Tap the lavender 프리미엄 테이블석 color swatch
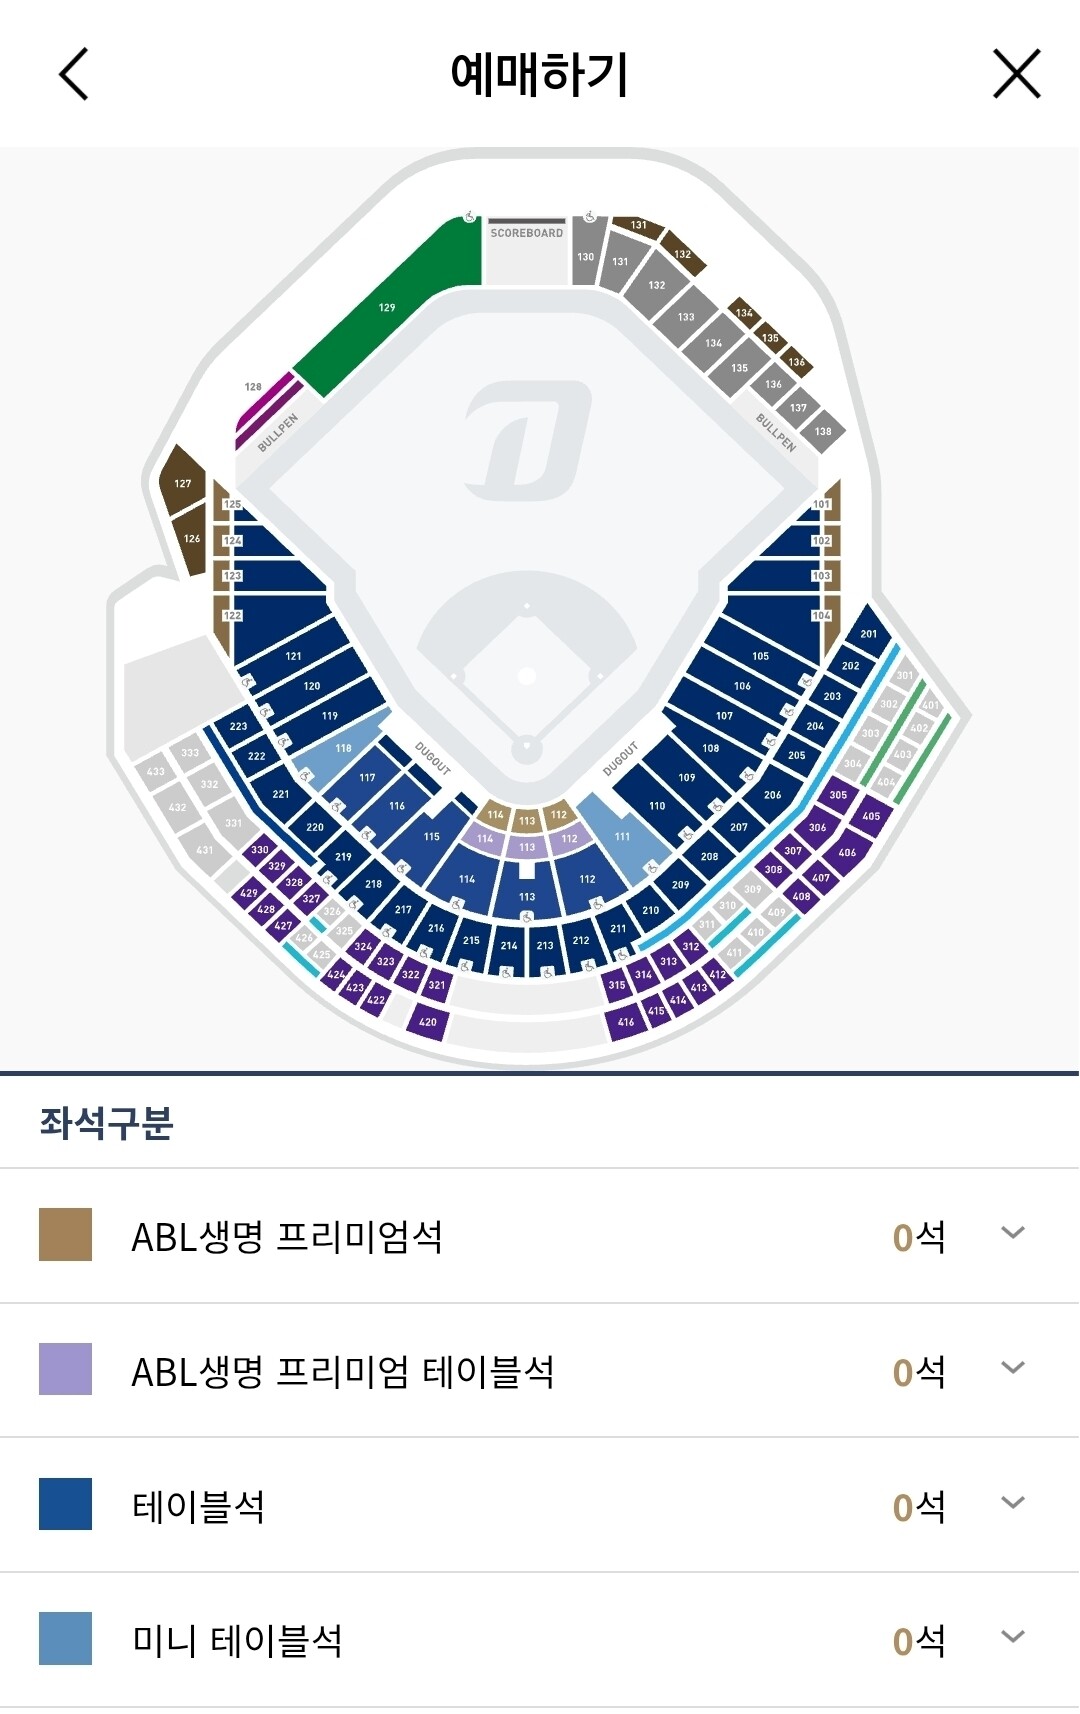The height and width of the screenshot is (1714, 1080). click(65, 1369)
